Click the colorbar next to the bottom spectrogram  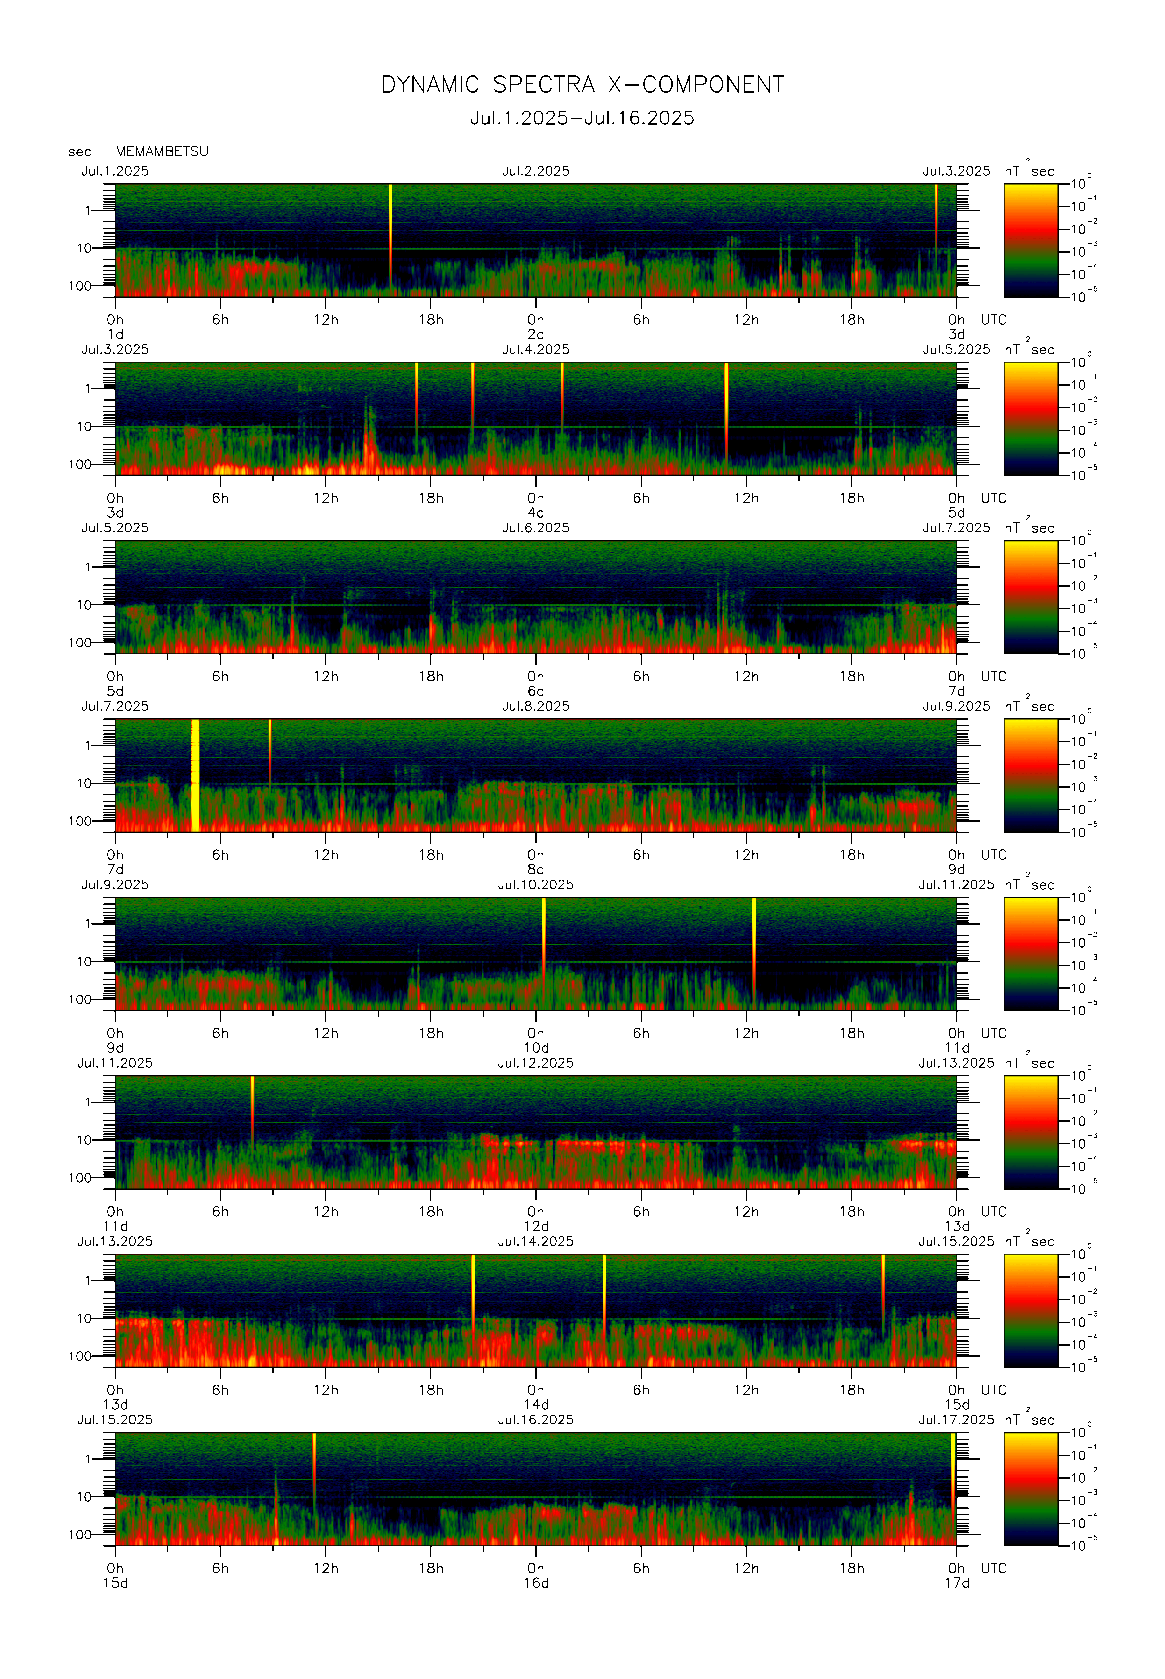(1030, 1489)
